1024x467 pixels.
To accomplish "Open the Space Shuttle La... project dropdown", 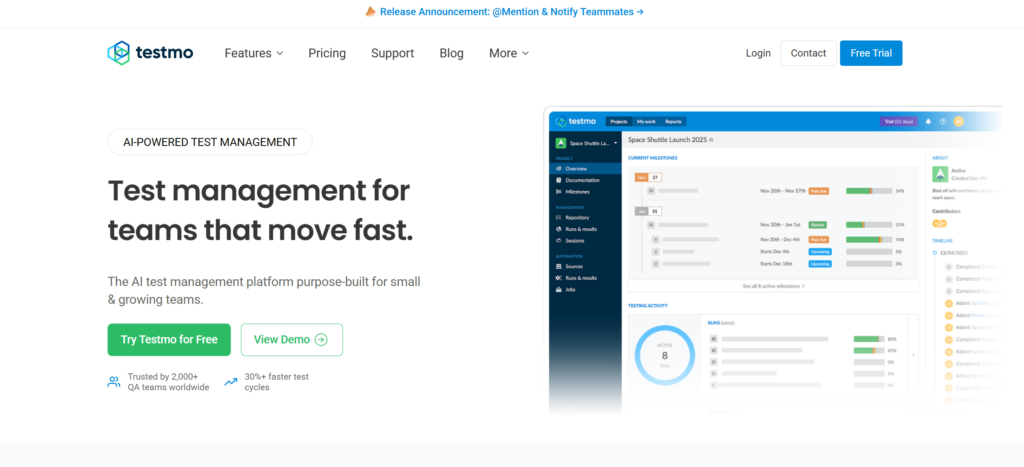I will click(x=586, y=143).
